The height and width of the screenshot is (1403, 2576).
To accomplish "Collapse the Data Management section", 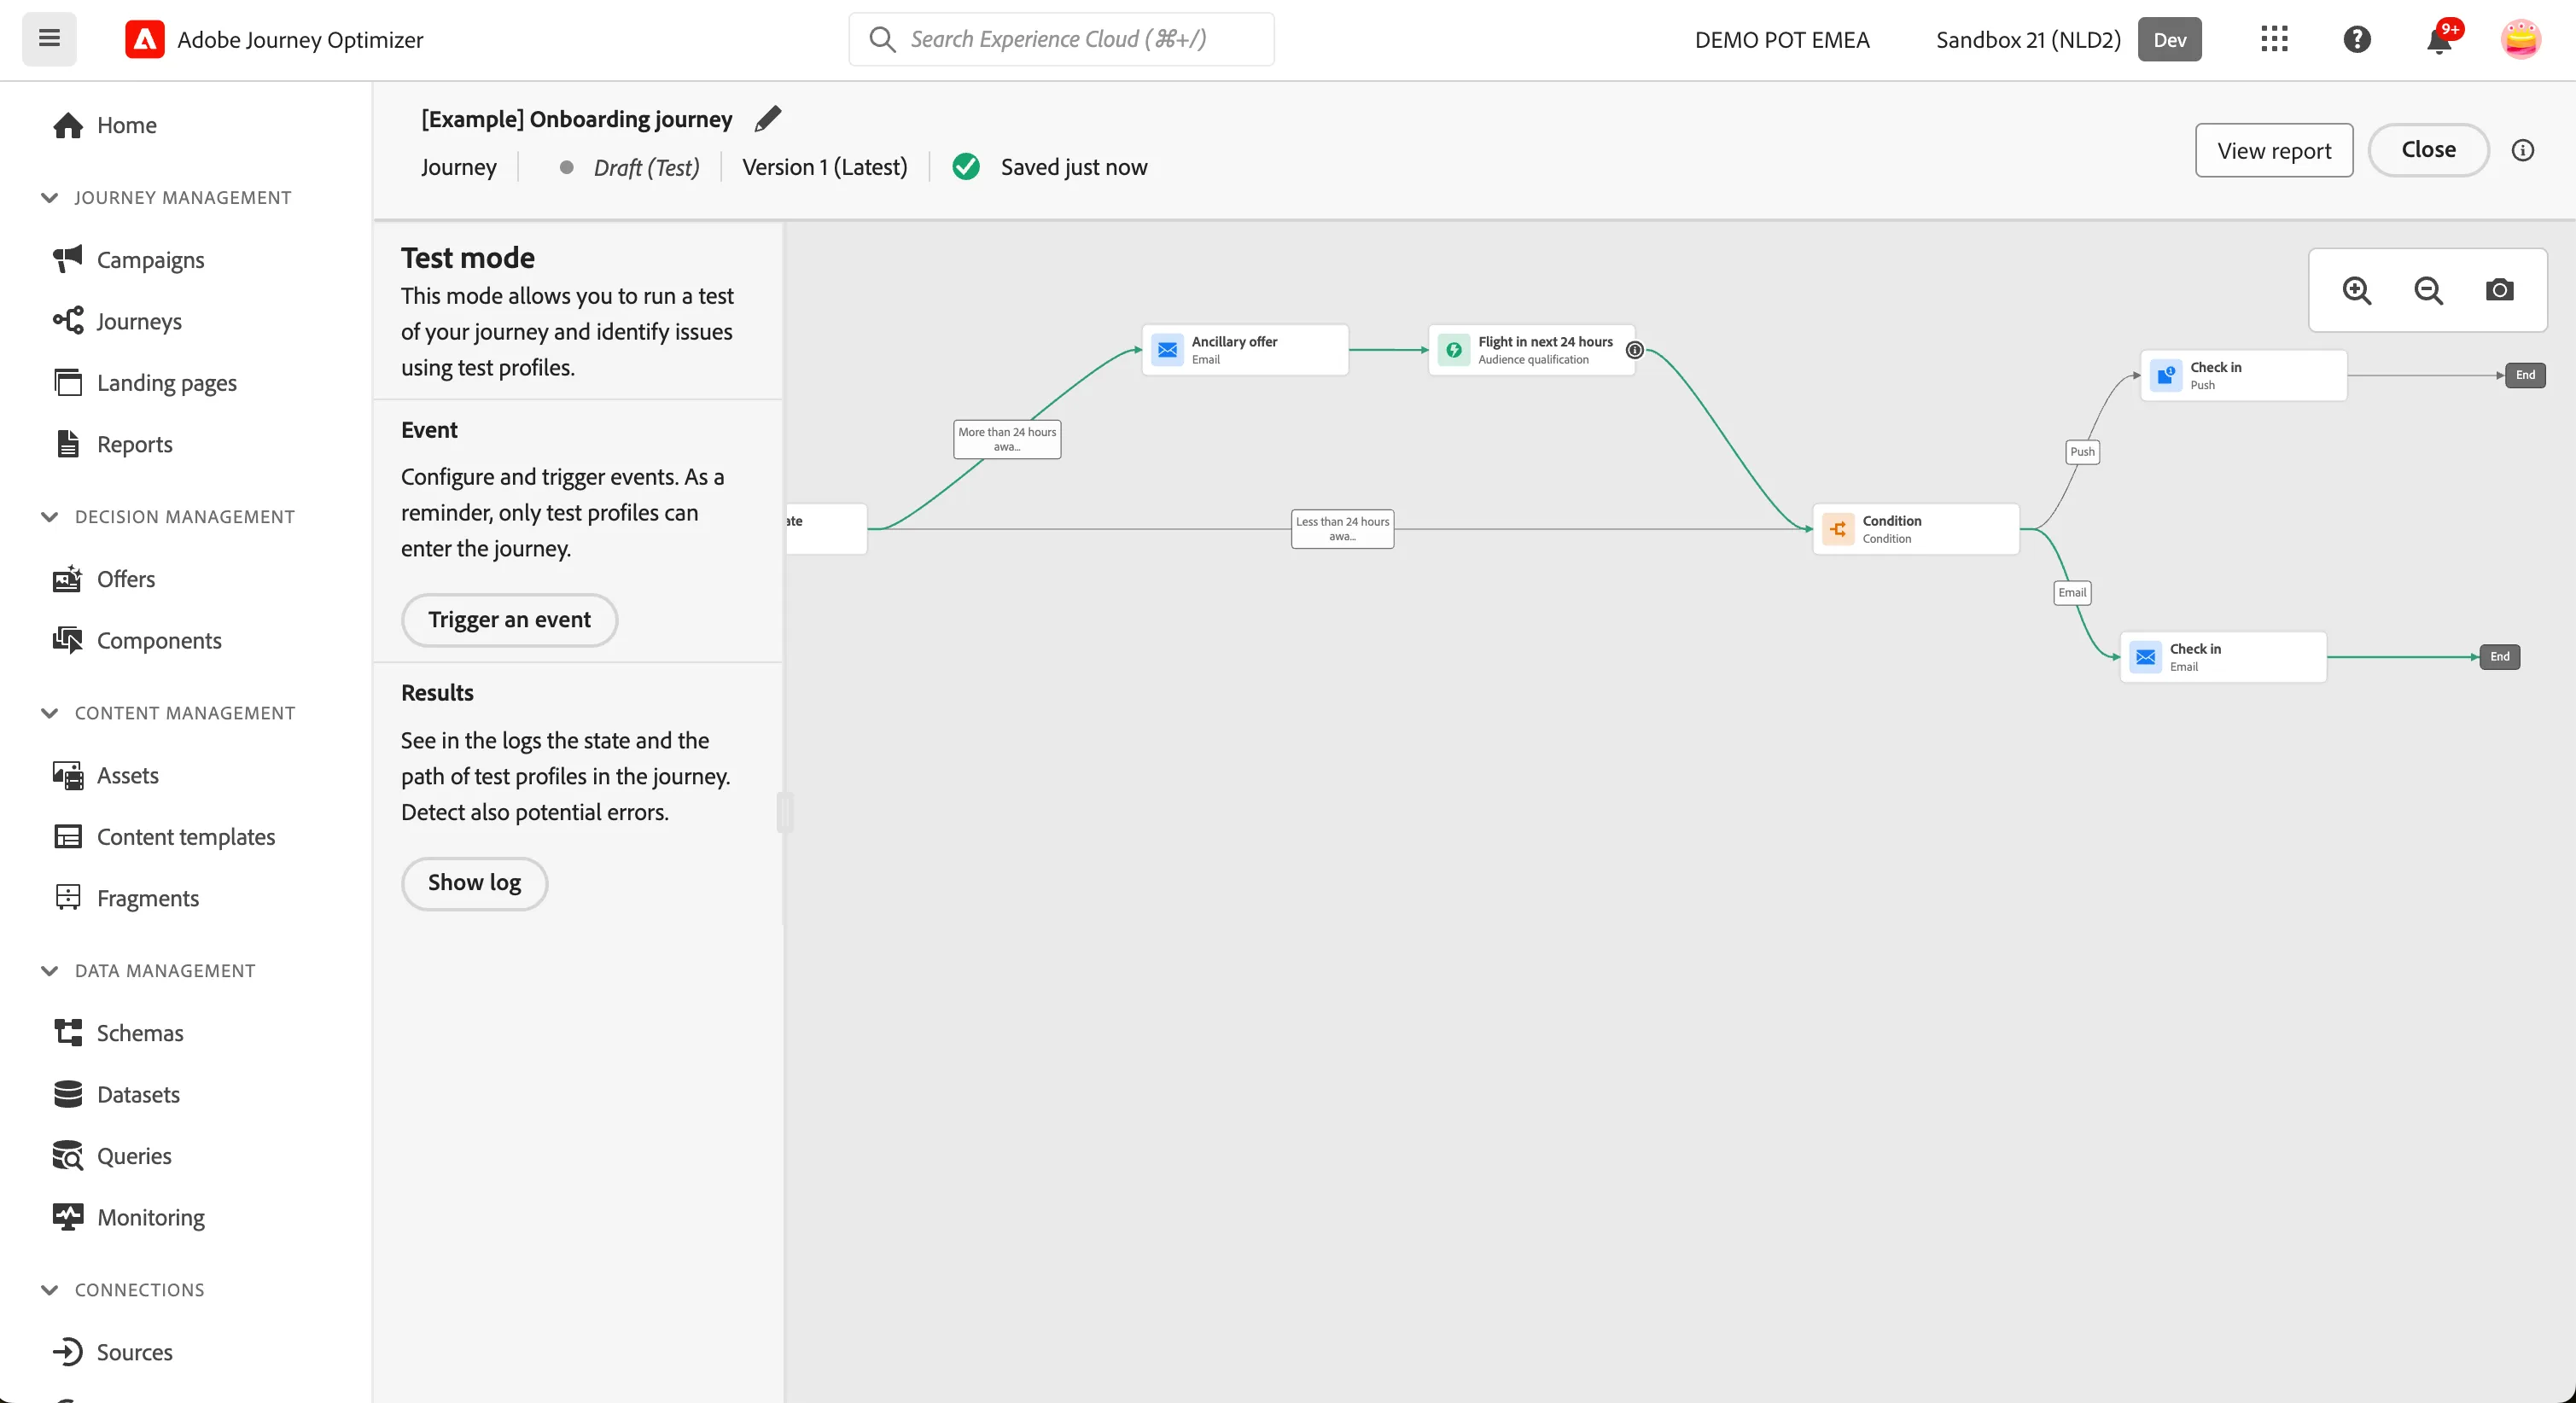I will pos(49,970).
